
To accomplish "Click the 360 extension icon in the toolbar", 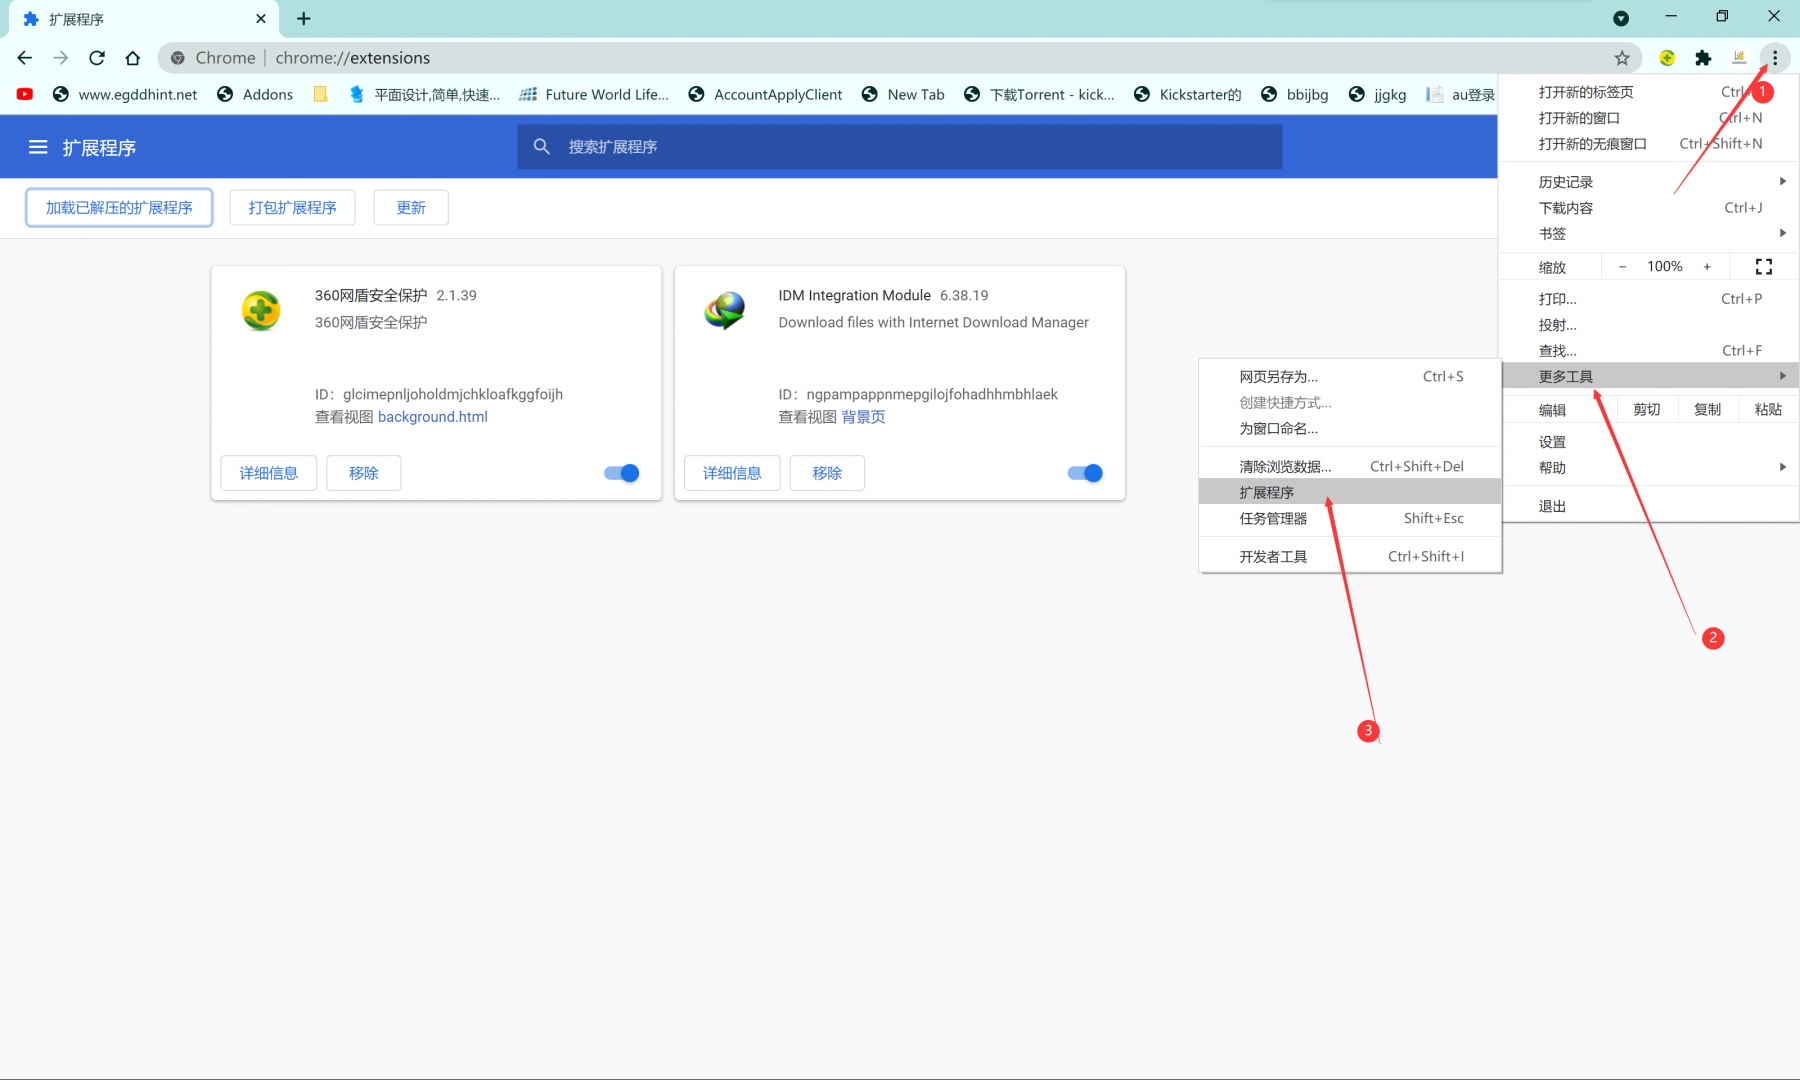I will 1667,58.
